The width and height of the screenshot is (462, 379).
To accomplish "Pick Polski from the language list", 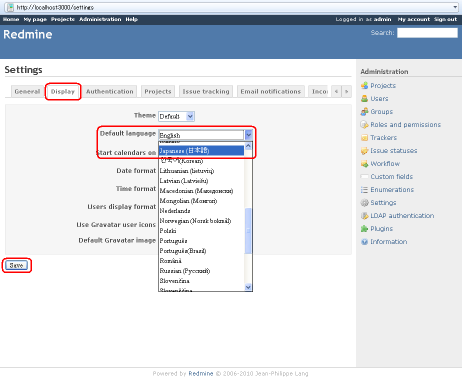I will (x=201, y=231).
